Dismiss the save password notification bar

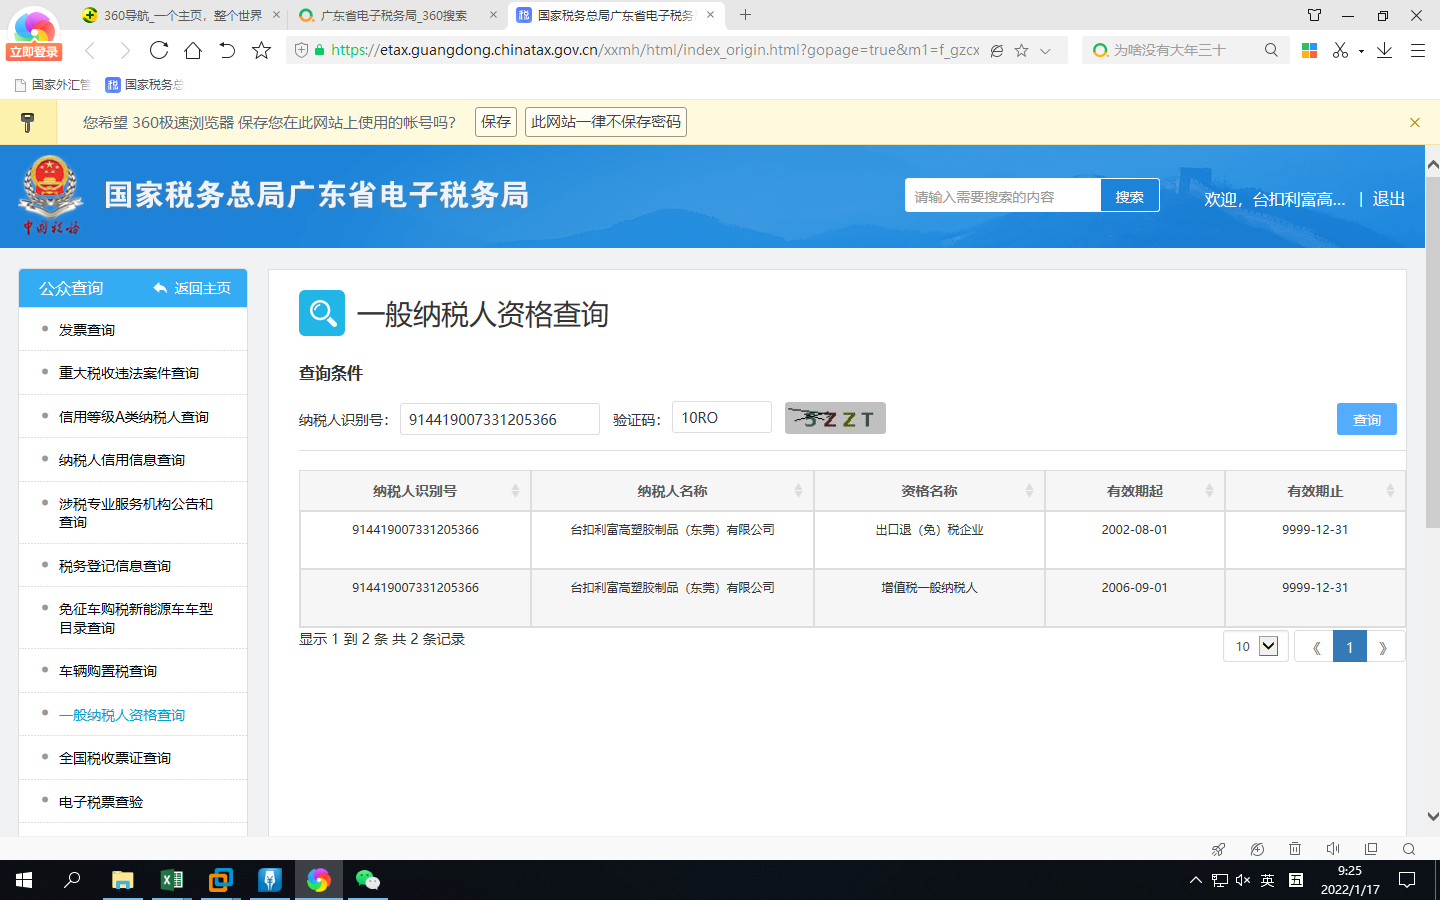pyautogui.click(x=1414, y=122)
